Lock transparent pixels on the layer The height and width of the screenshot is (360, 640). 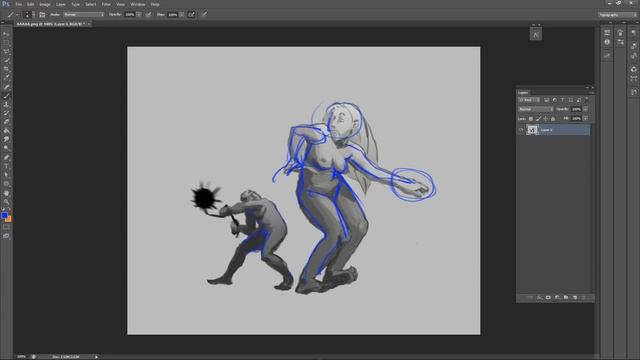(x=531, y=119)
